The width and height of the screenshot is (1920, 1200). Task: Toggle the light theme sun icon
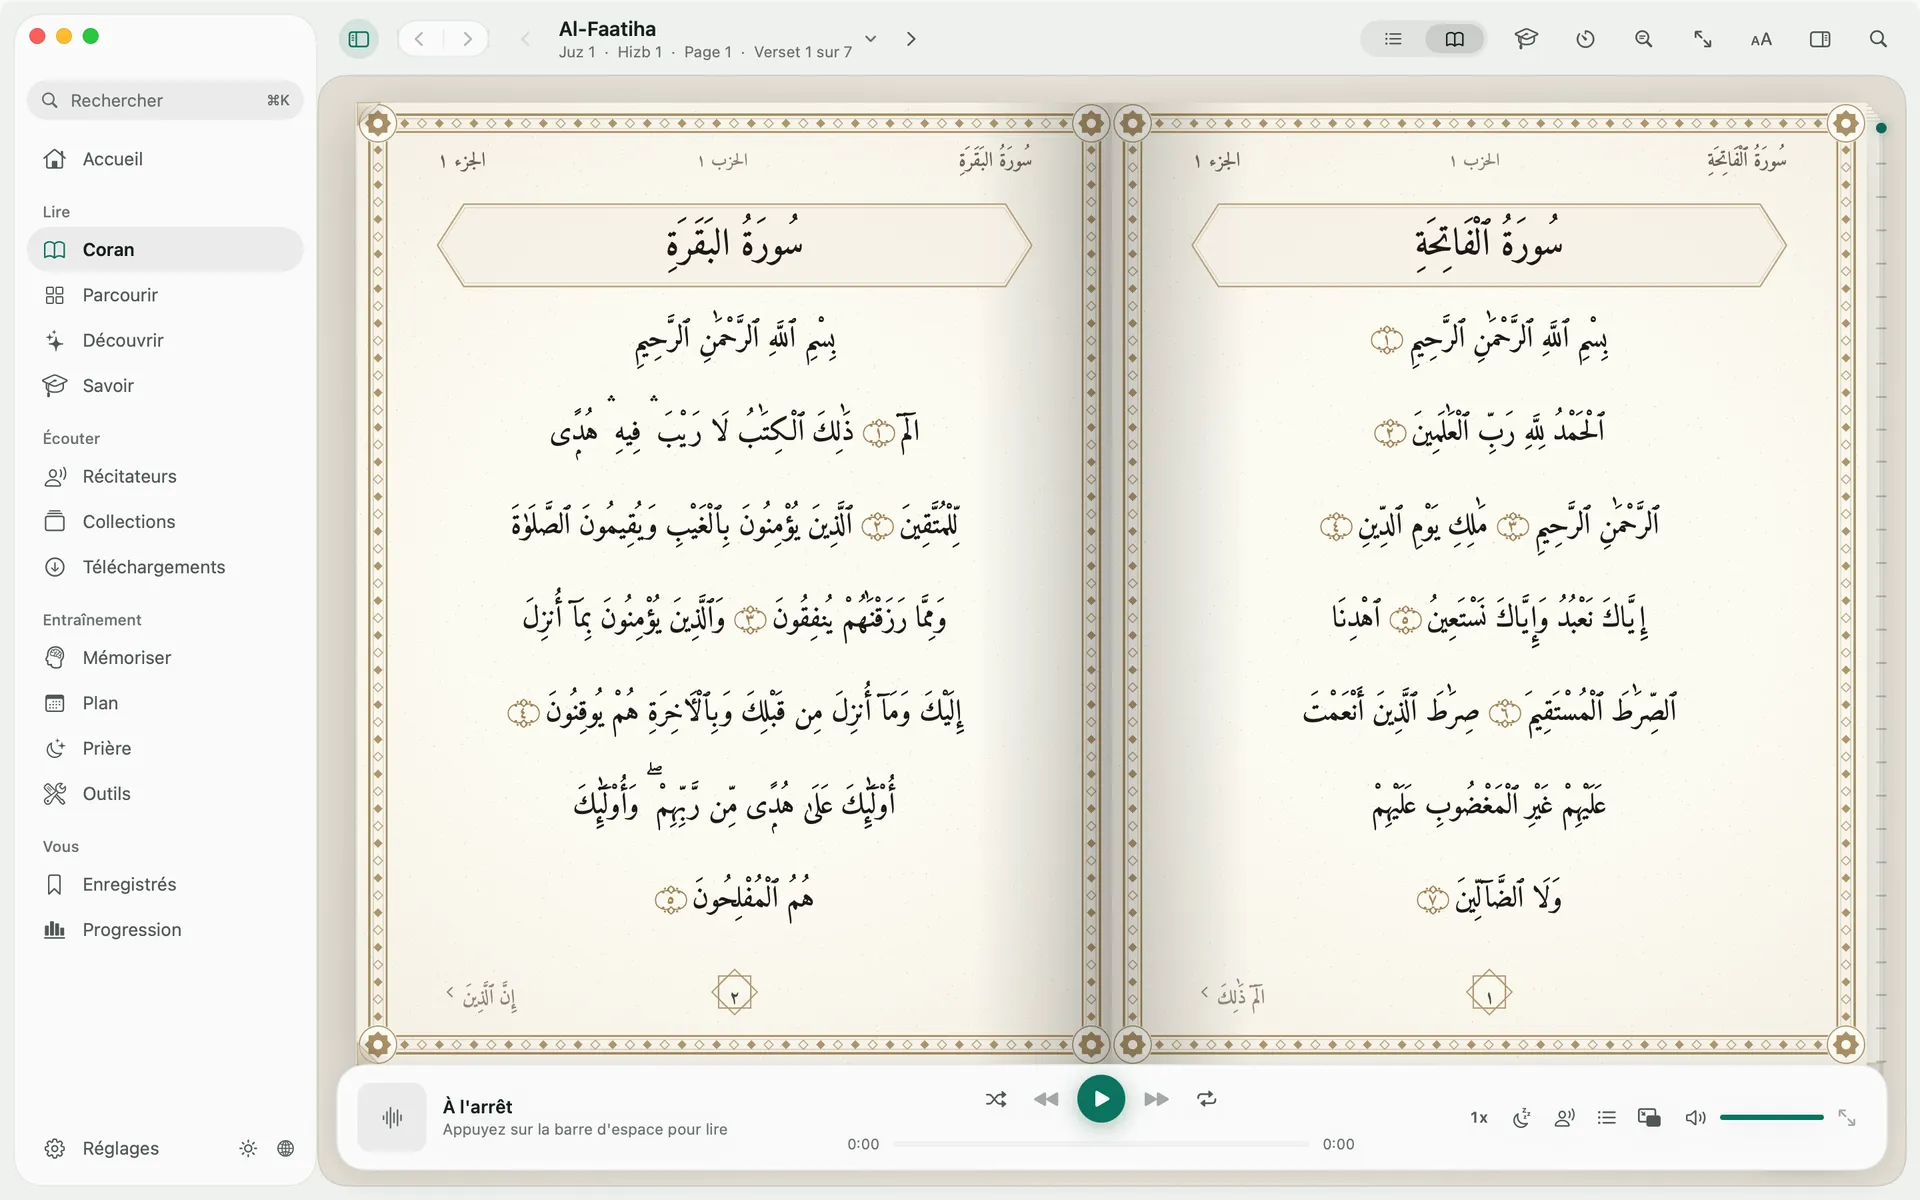tap(248, 1148)
